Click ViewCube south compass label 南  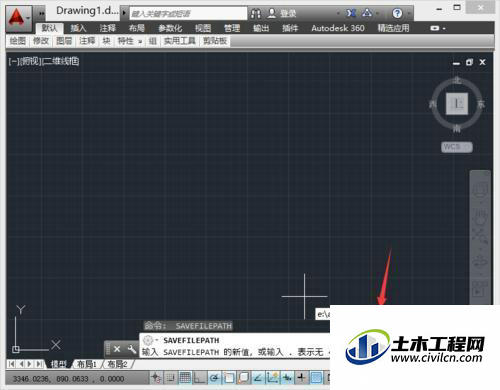click(457, 128)
